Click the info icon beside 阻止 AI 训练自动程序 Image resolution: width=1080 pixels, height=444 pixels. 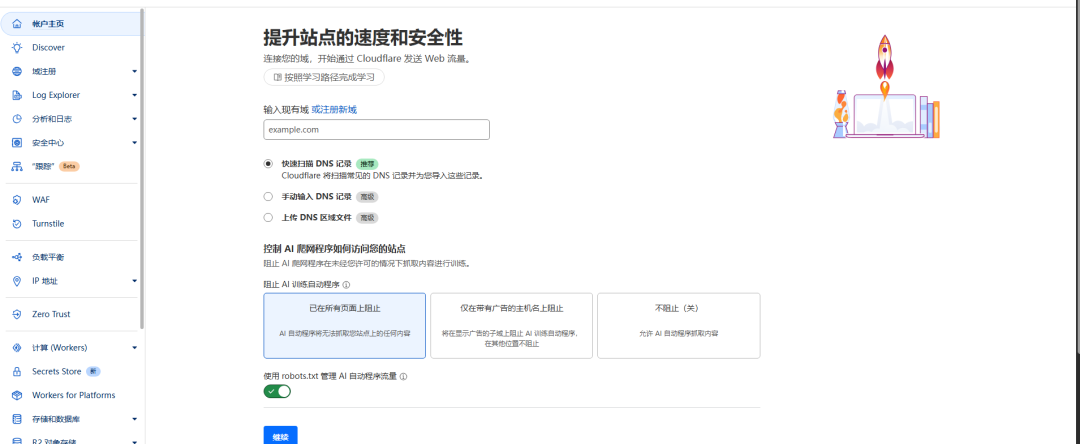point(346,284)
